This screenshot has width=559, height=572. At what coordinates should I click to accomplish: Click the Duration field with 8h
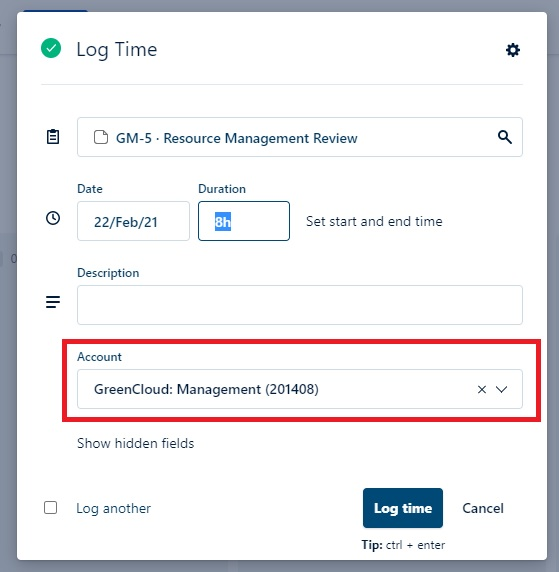244,221
